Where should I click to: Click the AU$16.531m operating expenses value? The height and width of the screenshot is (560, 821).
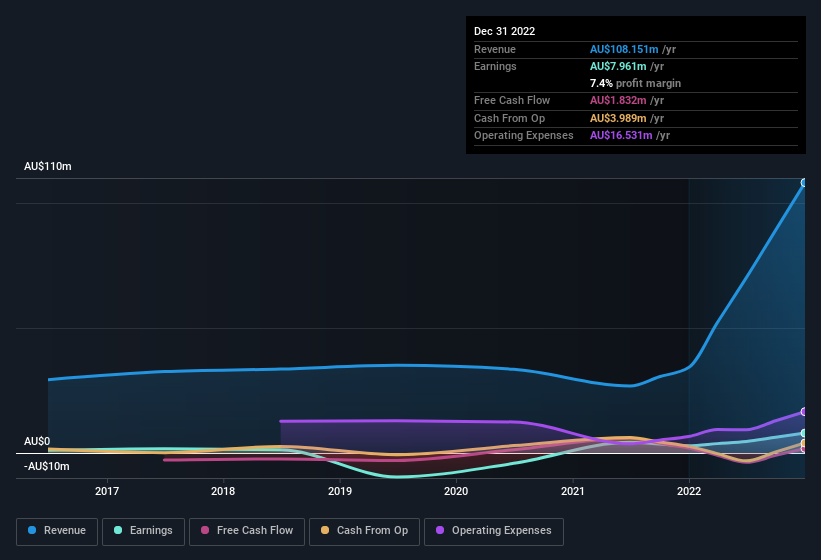[621, 136]
